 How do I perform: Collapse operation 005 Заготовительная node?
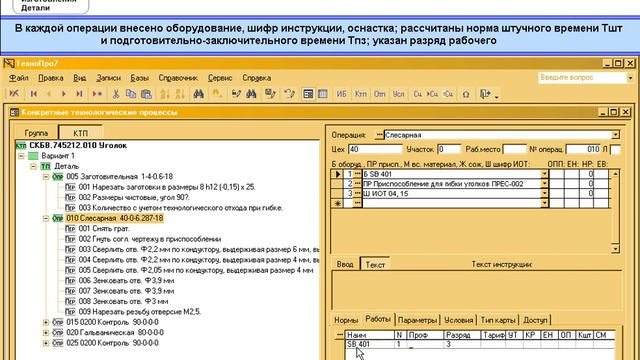point(46,177)
